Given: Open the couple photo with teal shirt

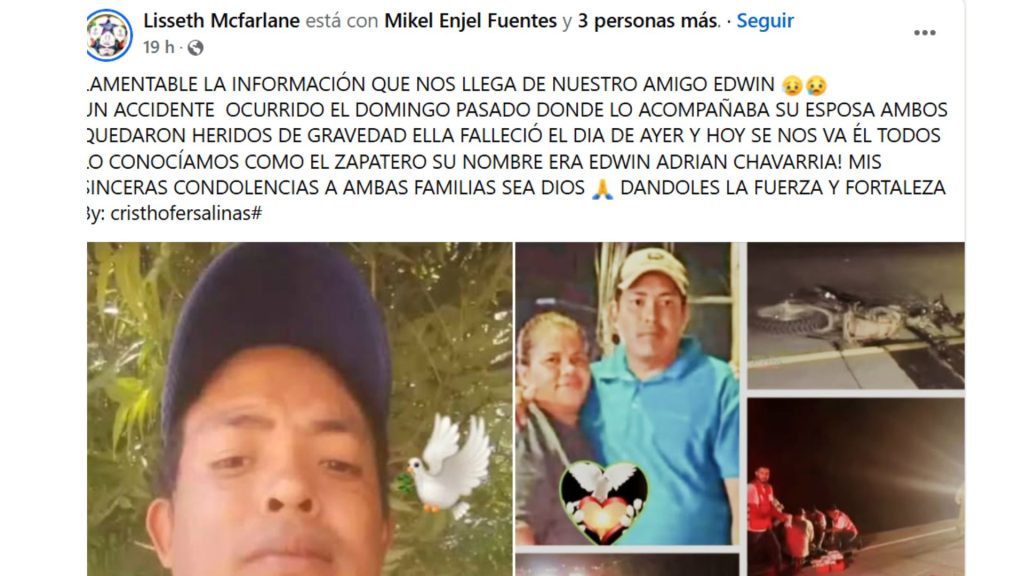Looking at the screenshot, I should tap(627, 394).
